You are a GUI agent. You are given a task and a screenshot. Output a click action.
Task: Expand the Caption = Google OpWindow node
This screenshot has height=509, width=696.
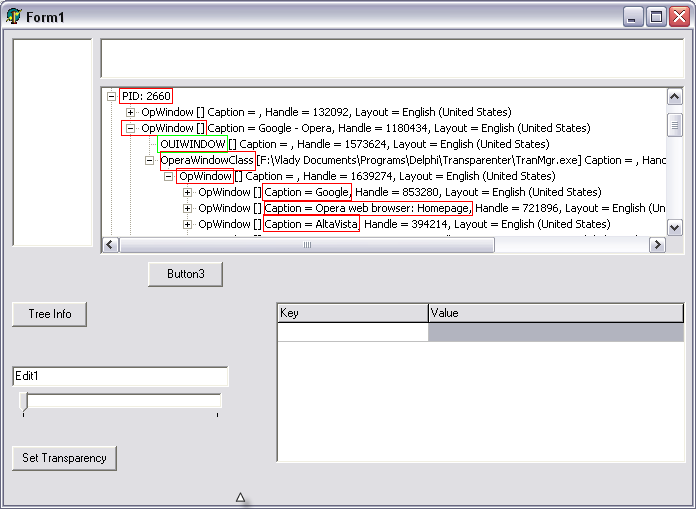pos(188,192)
